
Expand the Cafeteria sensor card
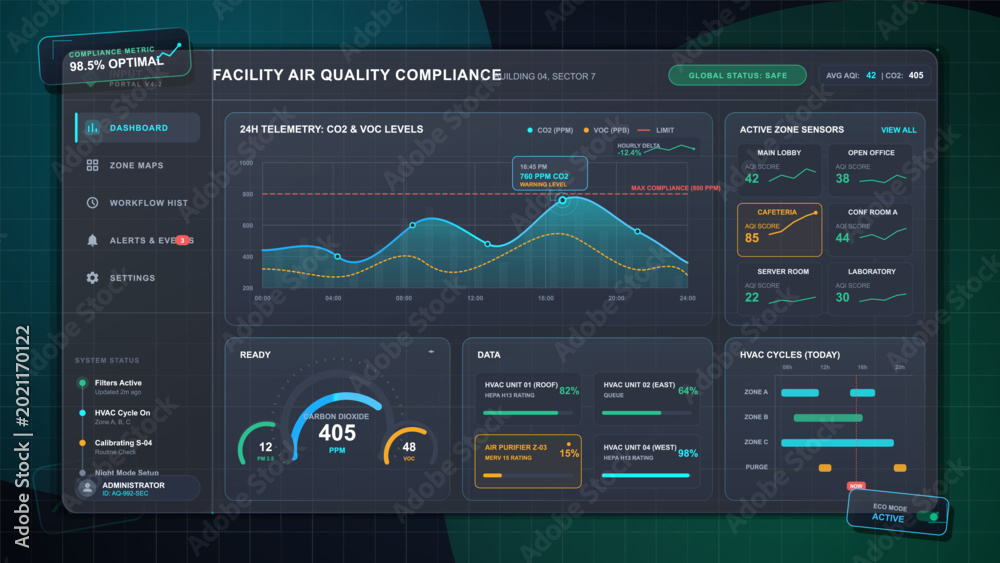779,230
